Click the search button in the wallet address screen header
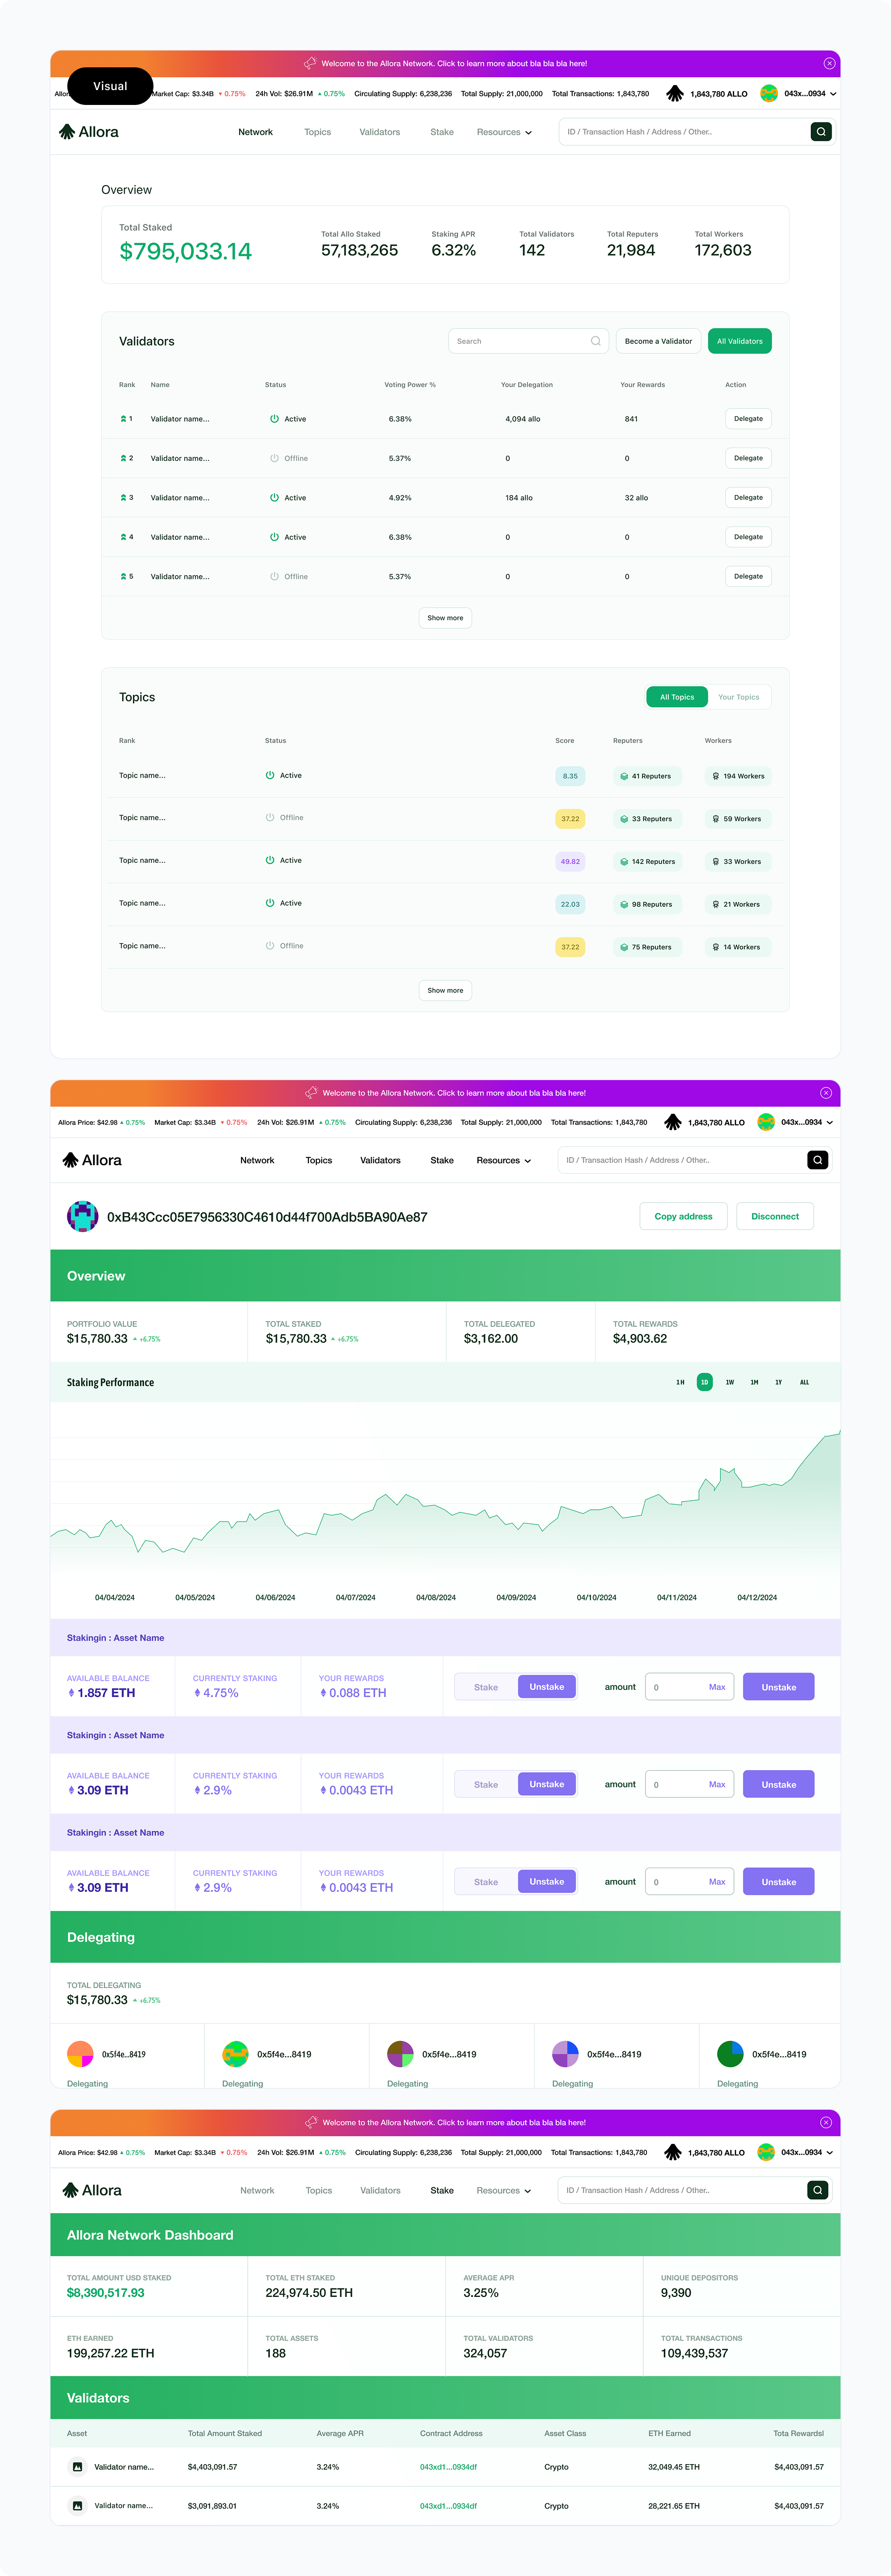This screenshot has height=2576, width=891. coord(818,1160)
